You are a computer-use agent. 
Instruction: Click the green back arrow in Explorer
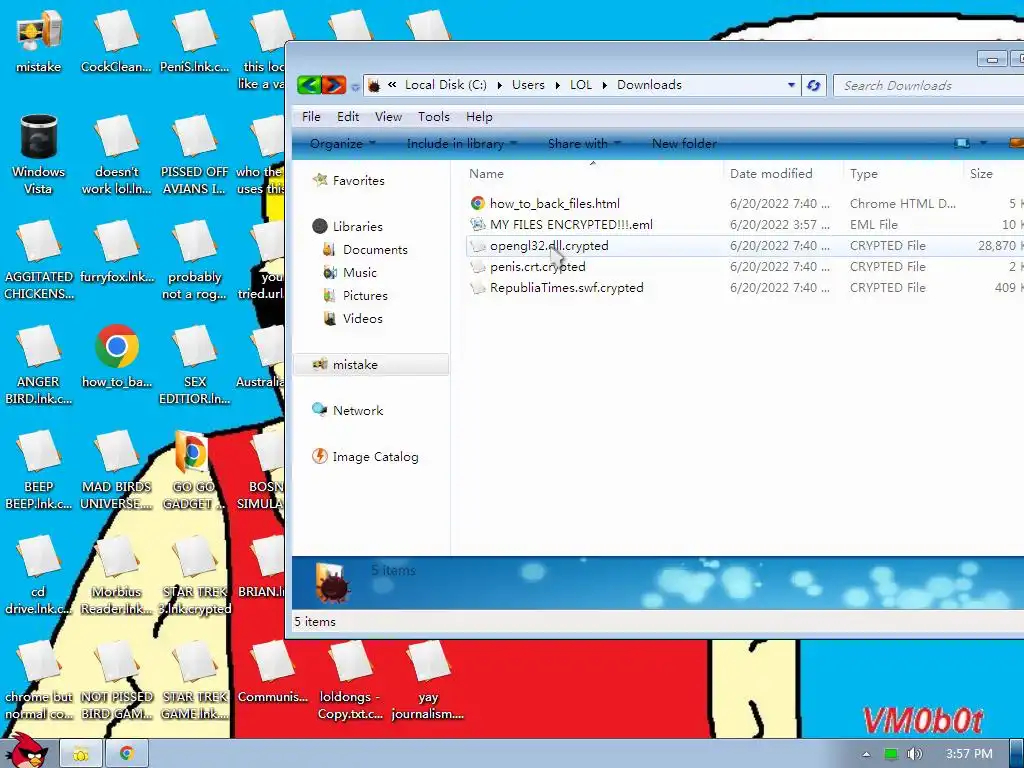pyautogui.click(x=309, y=85)
